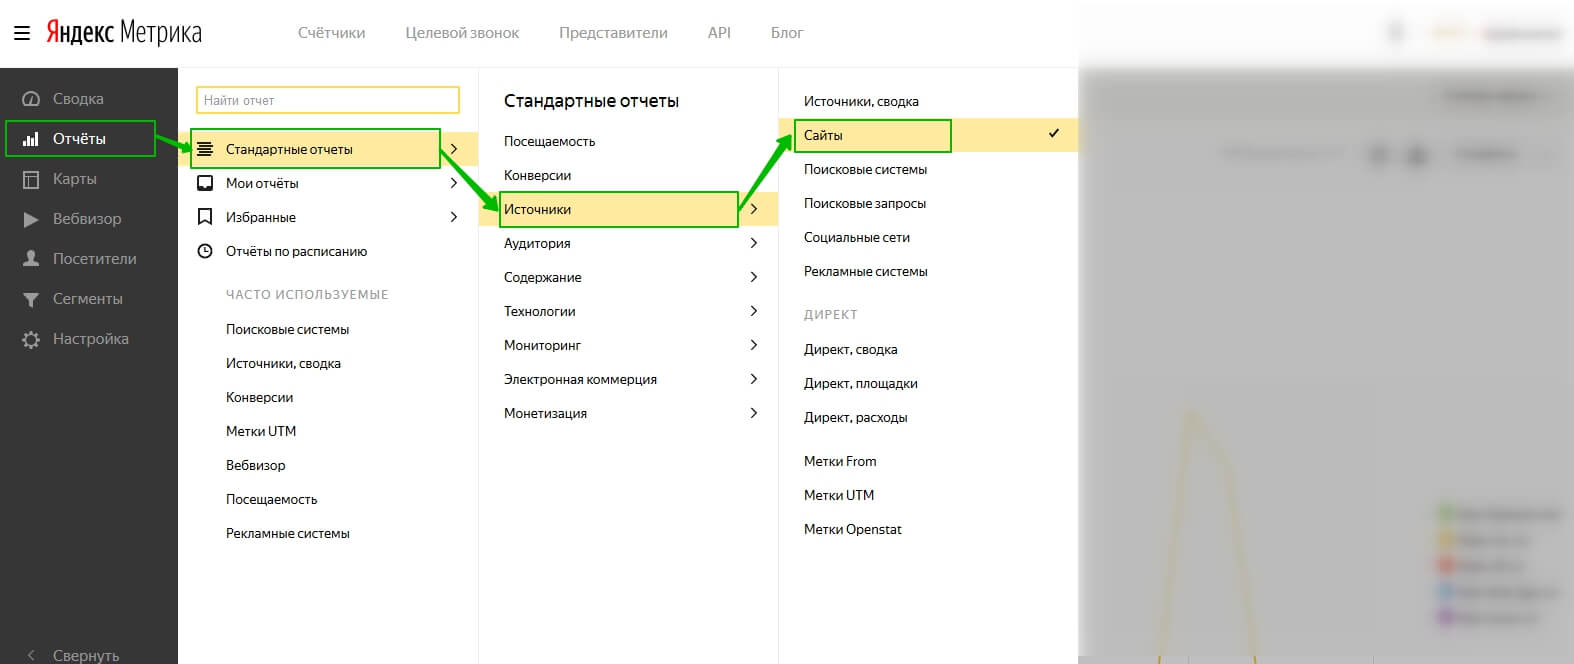Open the hamburger menu icon
The image size is (1574, 664).
point(22,33)
